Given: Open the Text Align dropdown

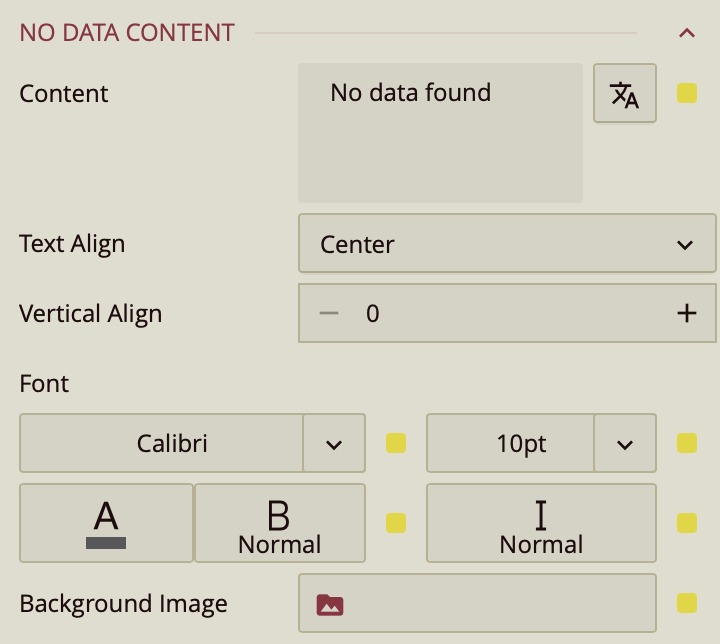Looking at the screenshot, I should tap(507, 244).
